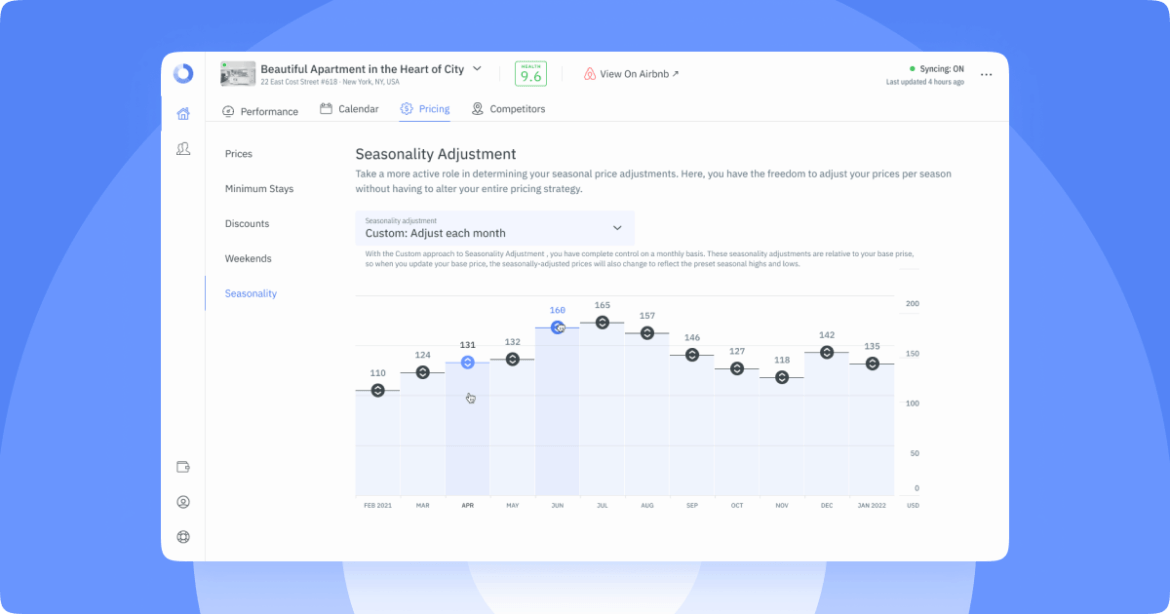Image resolution: width=1170 pixels, height=614 pixels.
Task: Select Minimum Stays in pricing menu
Action: (x=259, y=189)
